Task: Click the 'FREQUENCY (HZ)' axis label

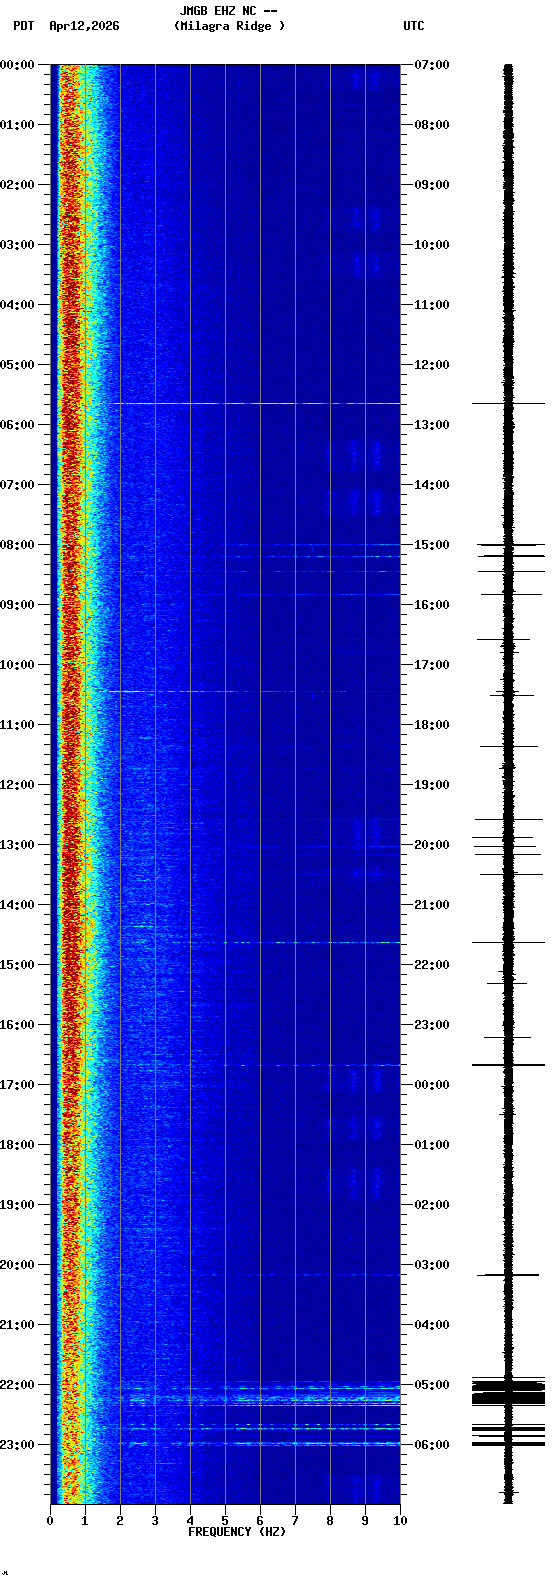Action: (x=237, y=1532)
